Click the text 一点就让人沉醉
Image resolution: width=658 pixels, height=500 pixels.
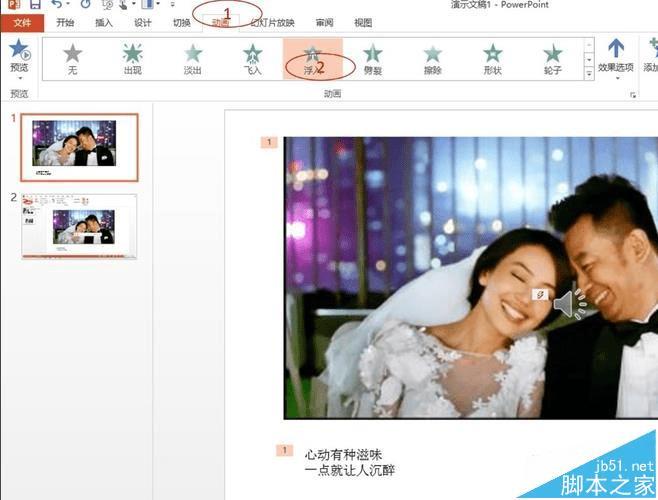(x=350, y=470)
